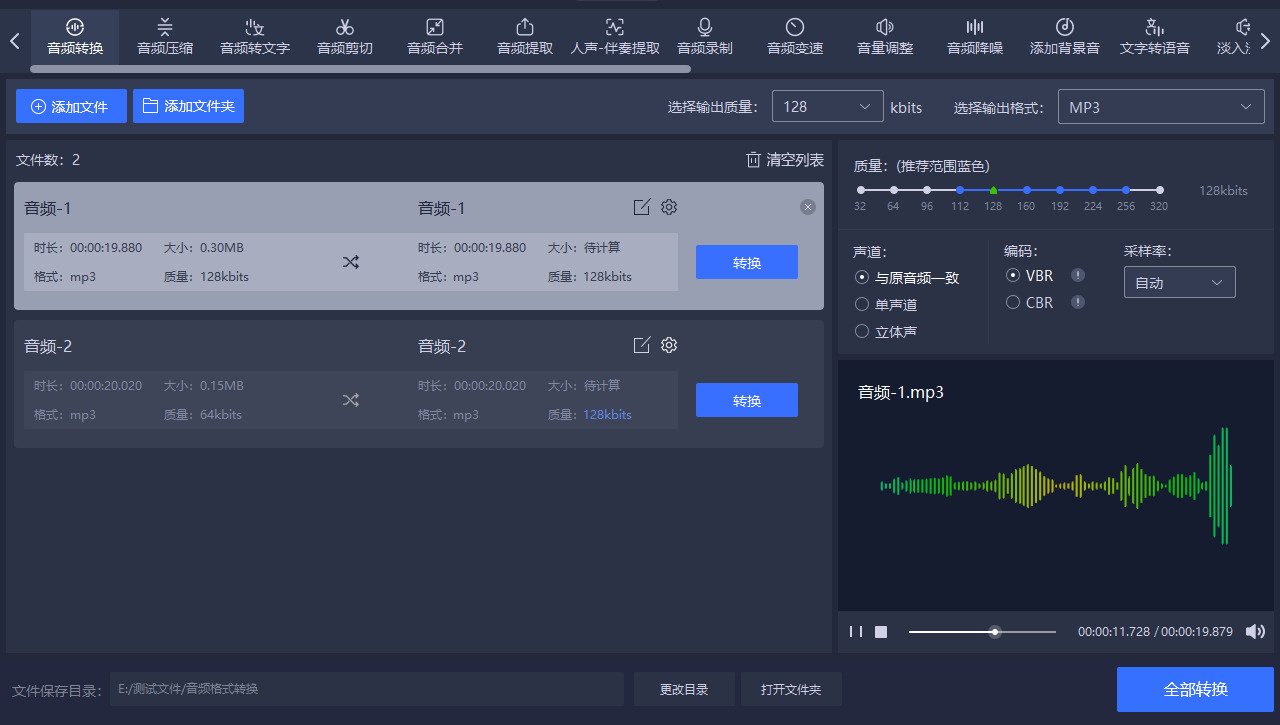Open the 文字转语音 text-to-speech tool
Image resolution: width=1280 pixels, height=725 pixels.
point(1155,36)
